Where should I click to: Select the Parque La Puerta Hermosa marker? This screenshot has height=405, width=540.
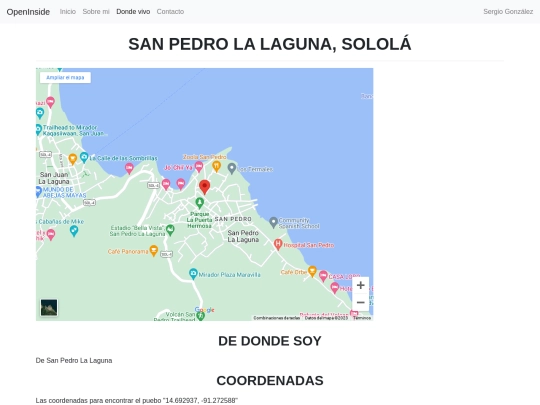coord(199,202)
